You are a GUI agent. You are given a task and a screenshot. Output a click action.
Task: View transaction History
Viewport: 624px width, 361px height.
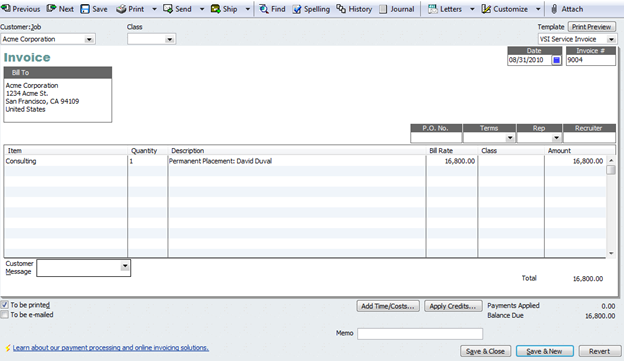(x=354, y=9)
